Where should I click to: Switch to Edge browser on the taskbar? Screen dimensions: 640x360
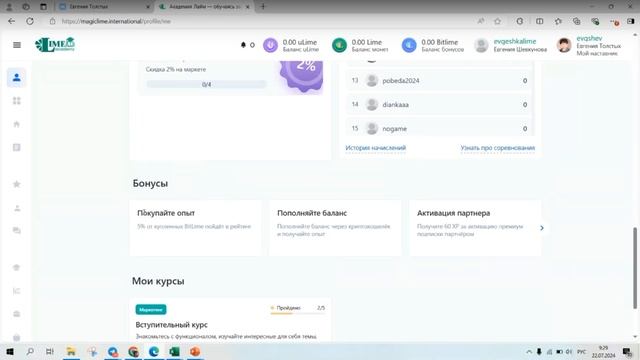[154, 351]
